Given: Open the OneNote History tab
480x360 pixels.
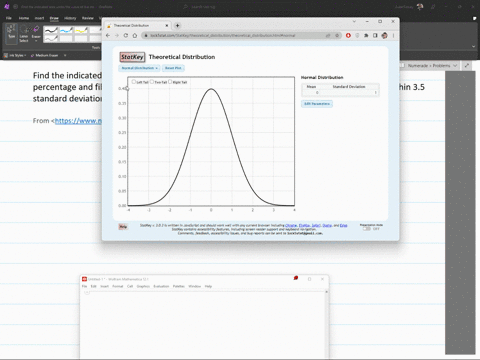Looking at the screenshot, I should [70, 18].
